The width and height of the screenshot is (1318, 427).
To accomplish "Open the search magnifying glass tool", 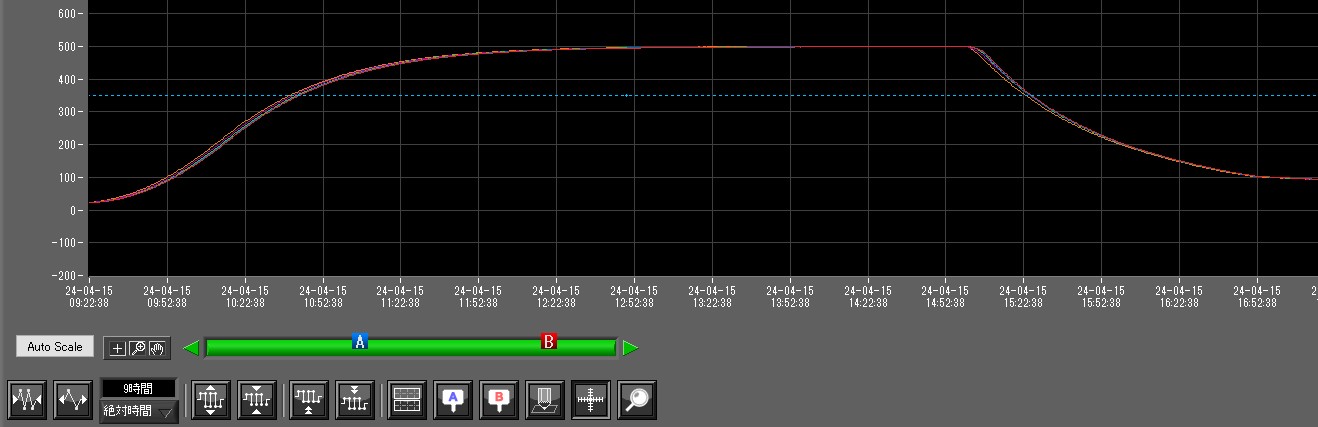I will [637, 399].
